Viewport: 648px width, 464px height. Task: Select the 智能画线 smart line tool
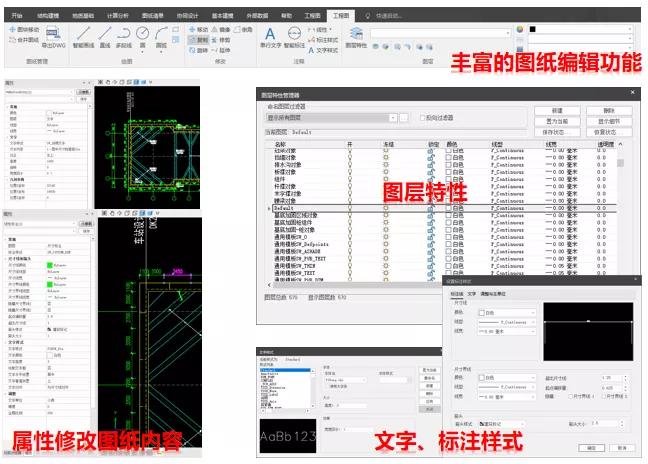83,36
